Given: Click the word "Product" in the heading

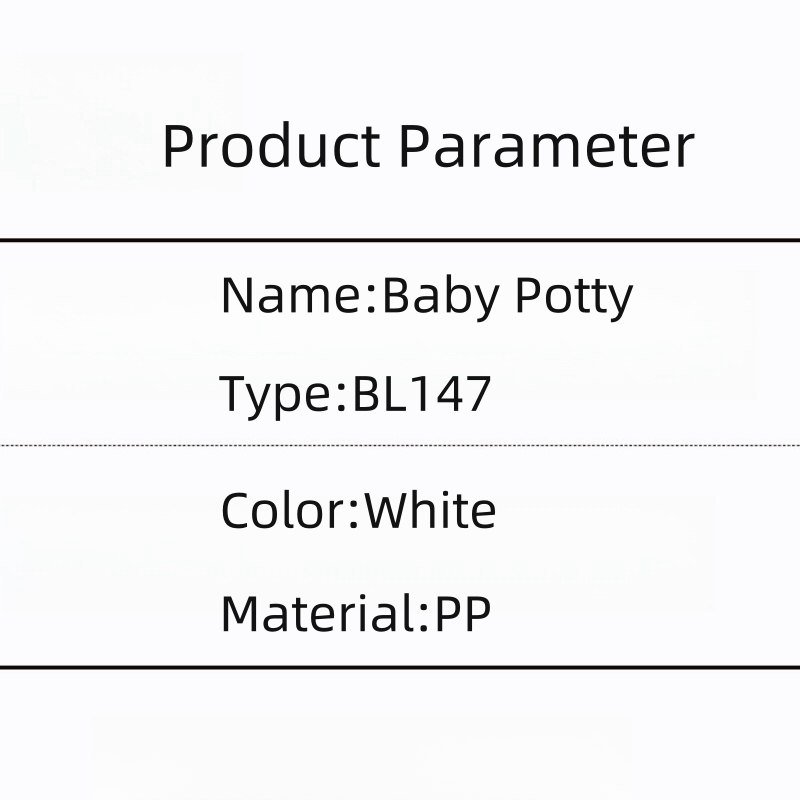Looking at the screenshot, I should pyautogui.click(x=270, y=147).
